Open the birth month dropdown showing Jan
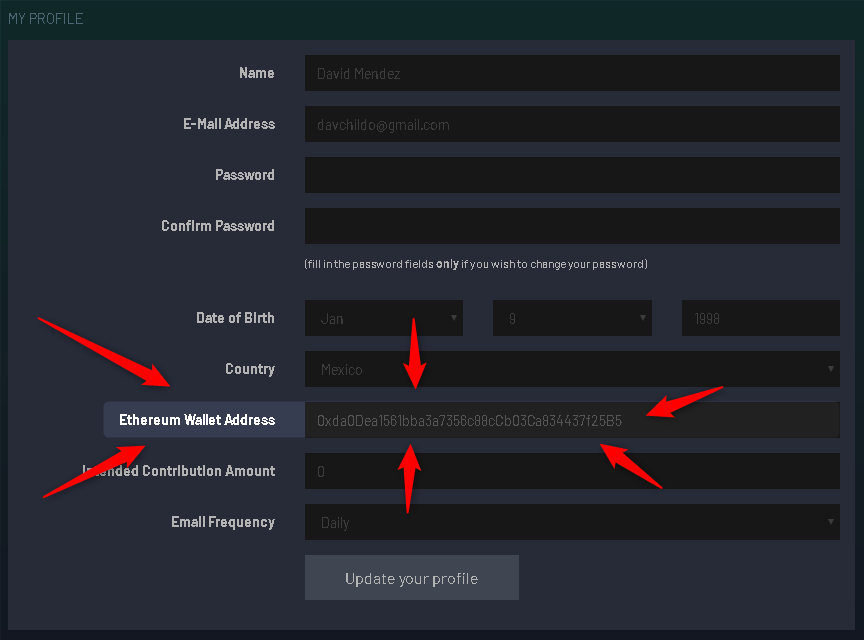The width and height of the screenshot is (864, 640). 384,319
